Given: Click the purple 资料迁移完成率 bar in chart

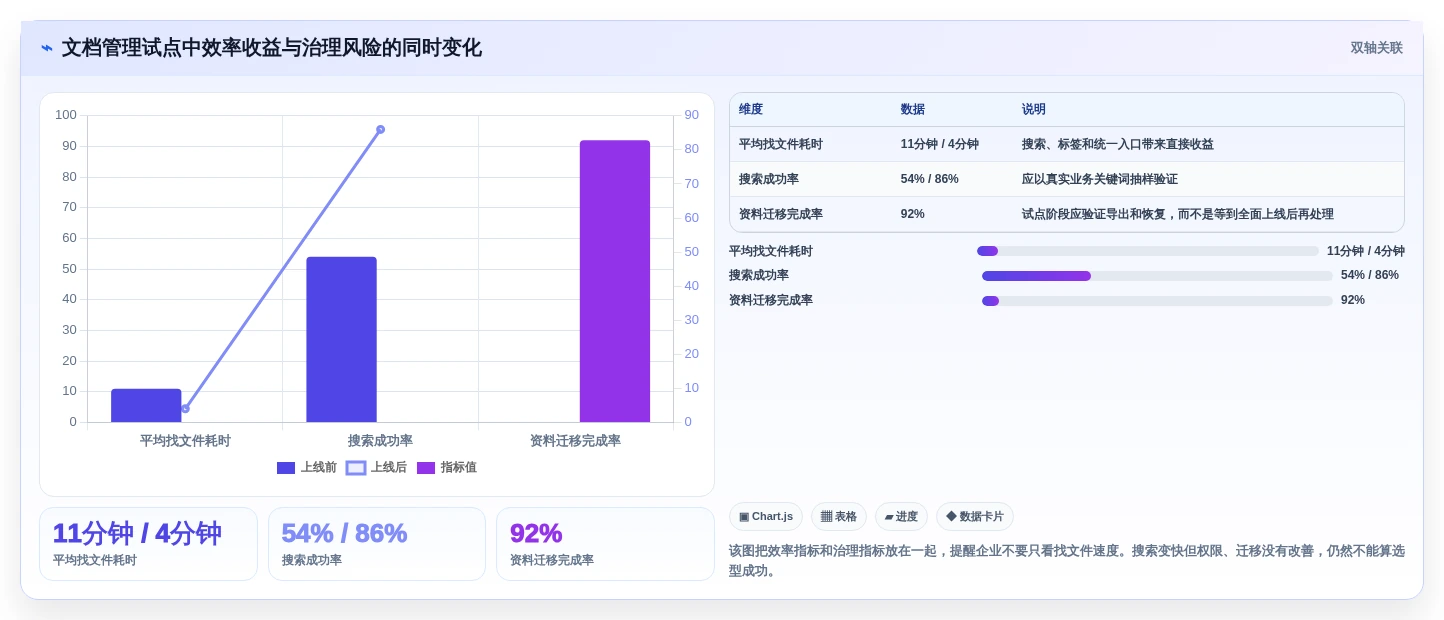Looking at the screenshot, I should 615,281.
